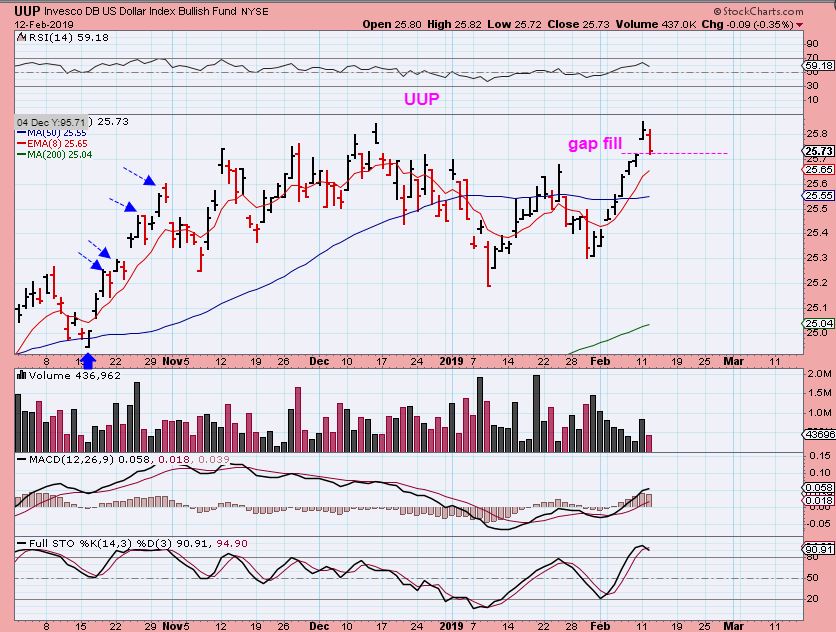Click the Close 25.73 value in header

576,25
